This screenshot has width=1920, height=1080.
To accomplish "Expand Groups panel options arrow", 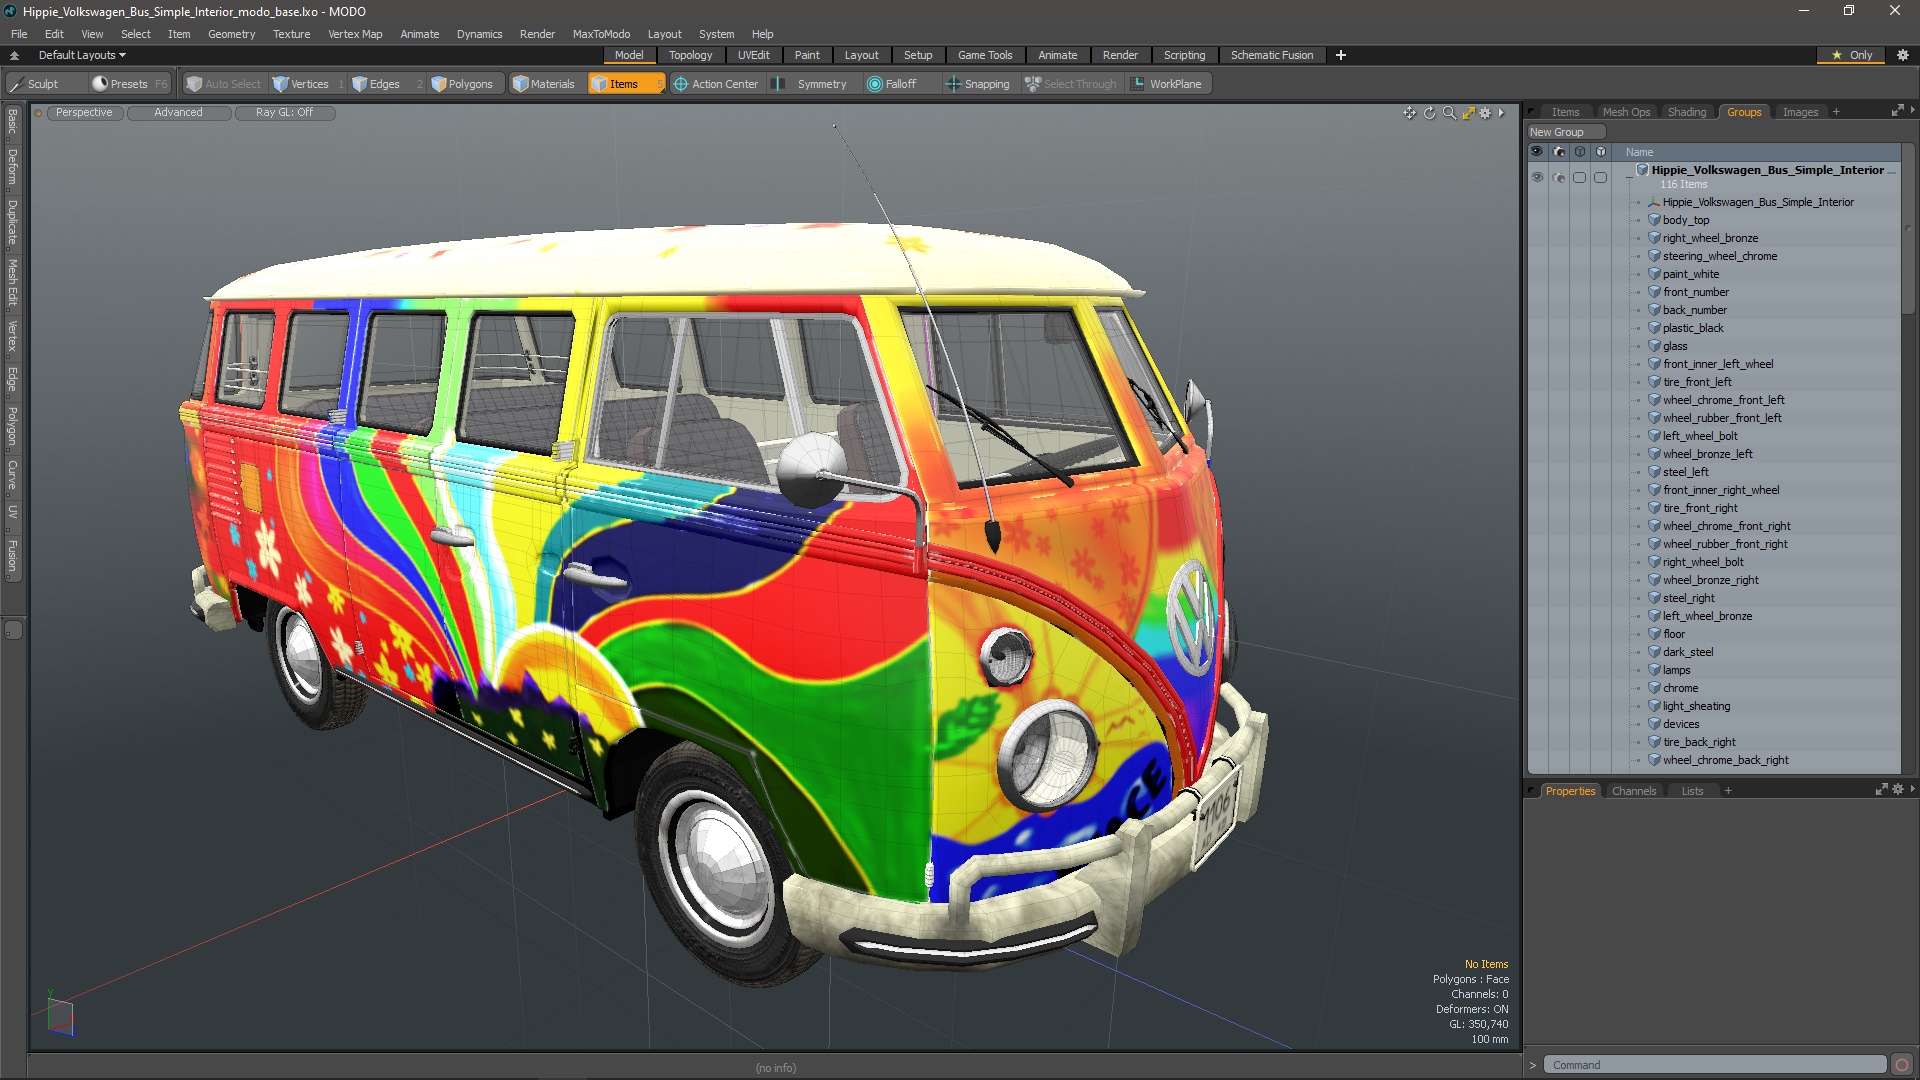I will coord(1912,111).
